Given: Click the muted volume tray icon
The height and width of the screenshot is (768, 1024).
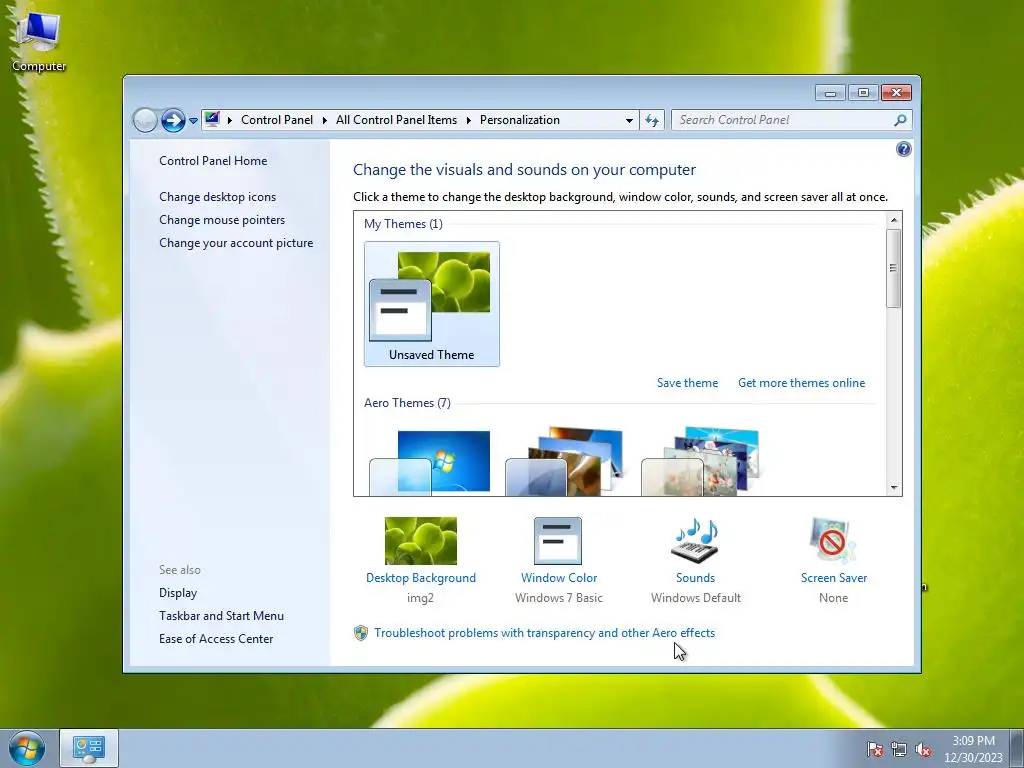Looking at the screenshot, I should pos(923,749).
